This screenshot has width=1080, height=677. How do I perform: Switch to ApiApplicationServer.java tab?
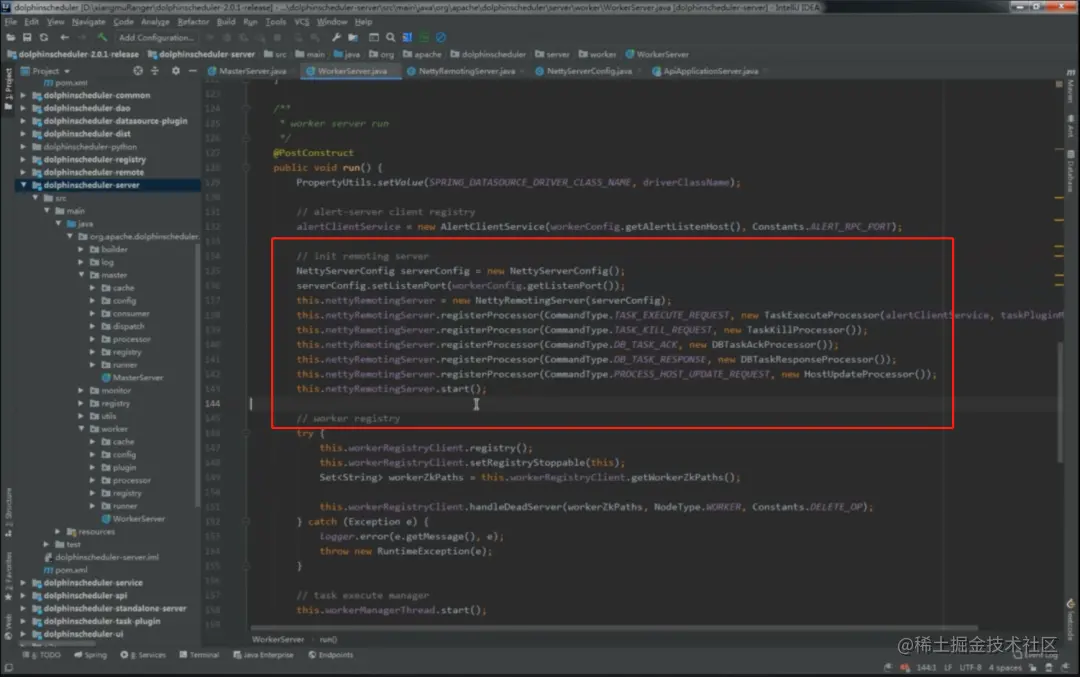tap(710, 71)
